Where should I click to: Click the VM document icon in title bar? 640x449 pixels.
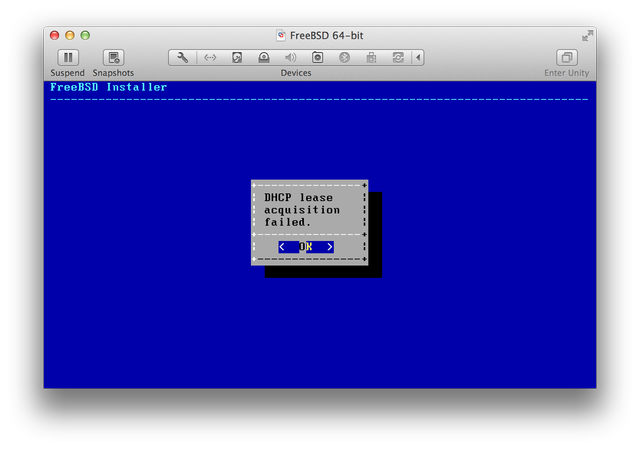[281, 36]
